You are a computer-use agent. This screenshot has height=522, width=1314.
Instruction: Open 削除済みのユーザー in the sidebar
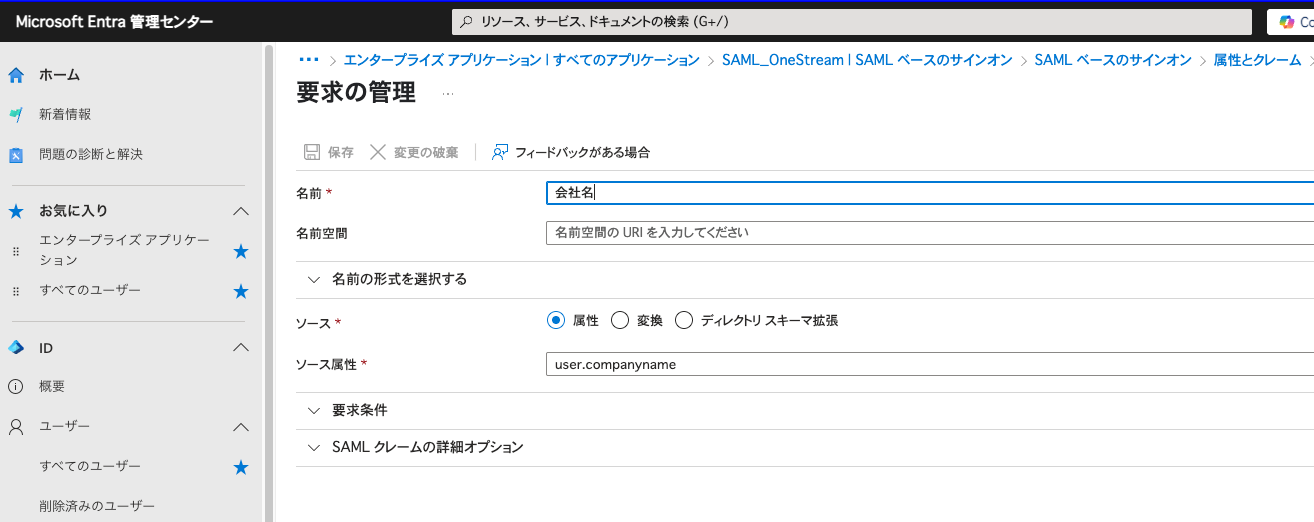coord(97,506)
